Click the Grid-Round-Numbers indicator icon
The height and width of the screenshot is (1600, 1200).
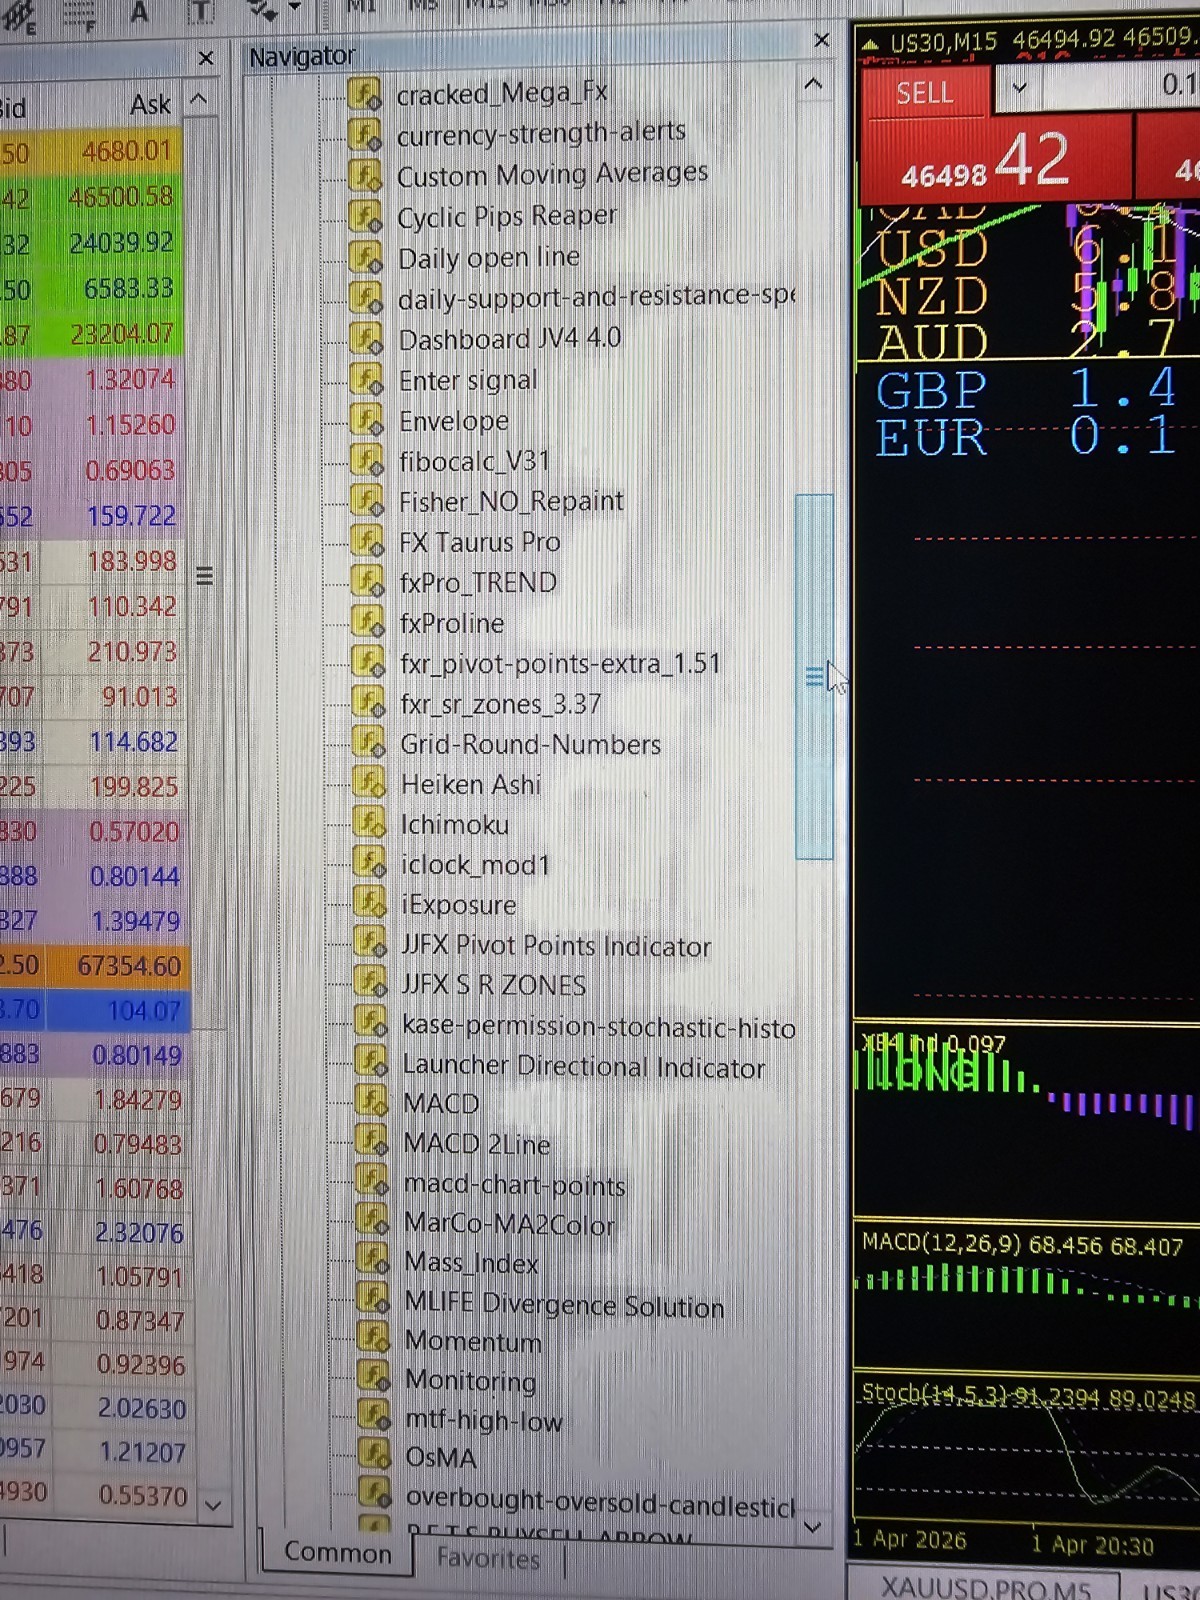(369, 743)
